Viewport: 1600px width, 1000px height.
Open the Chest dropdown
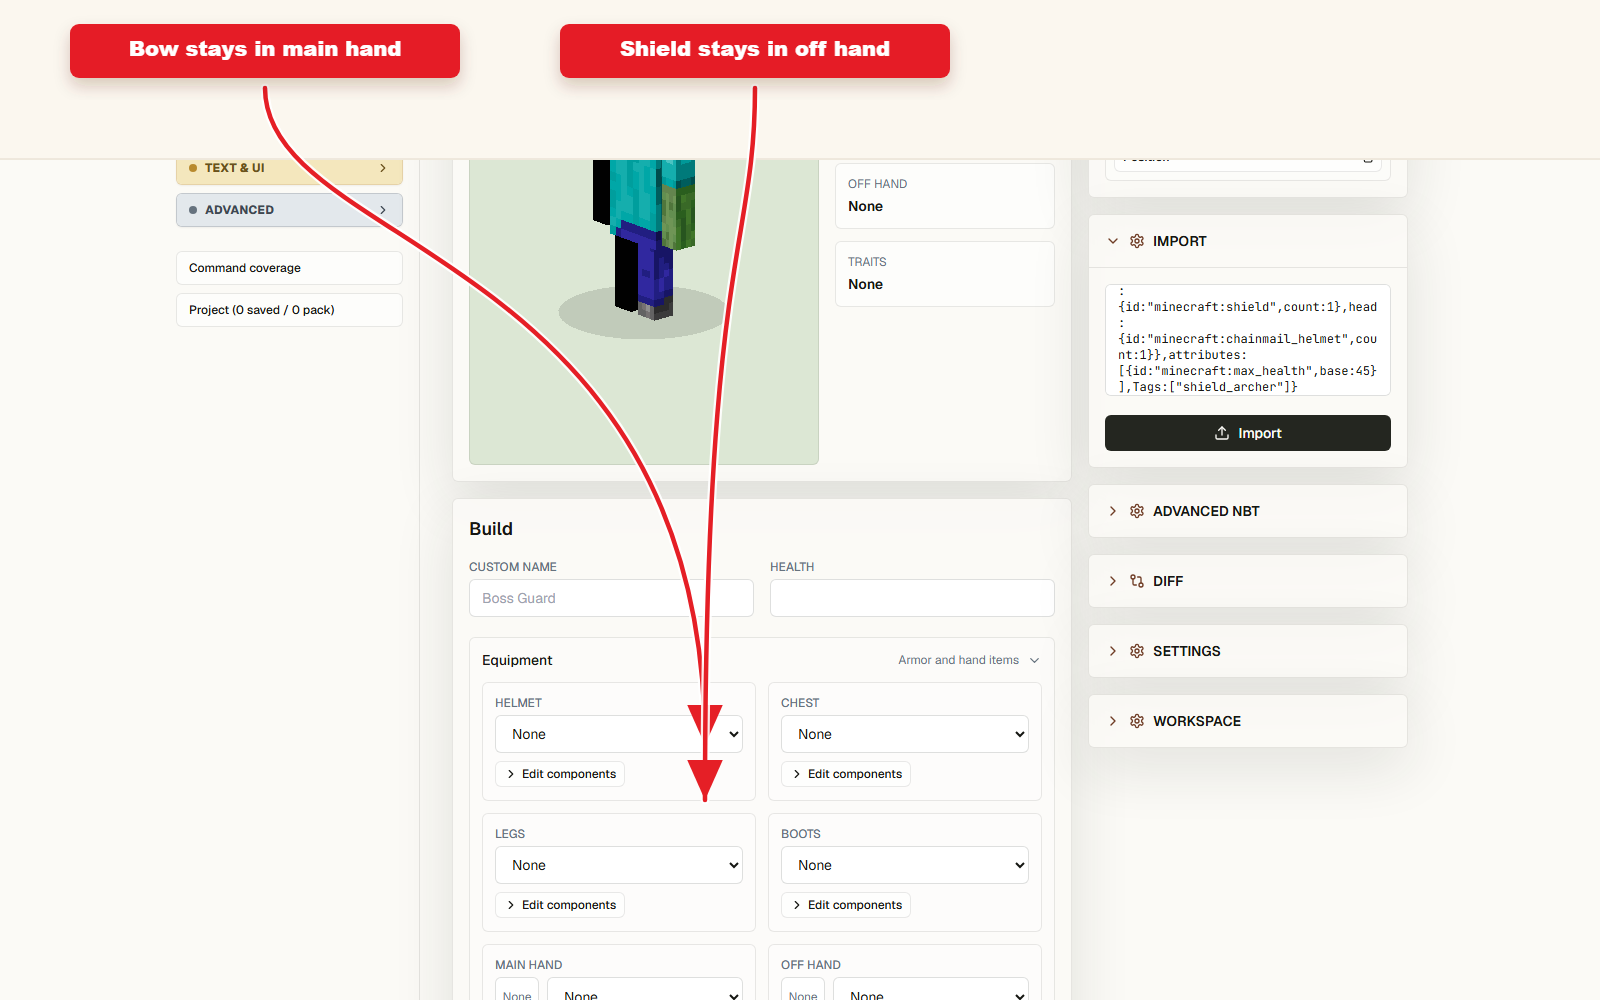[905, 734]
